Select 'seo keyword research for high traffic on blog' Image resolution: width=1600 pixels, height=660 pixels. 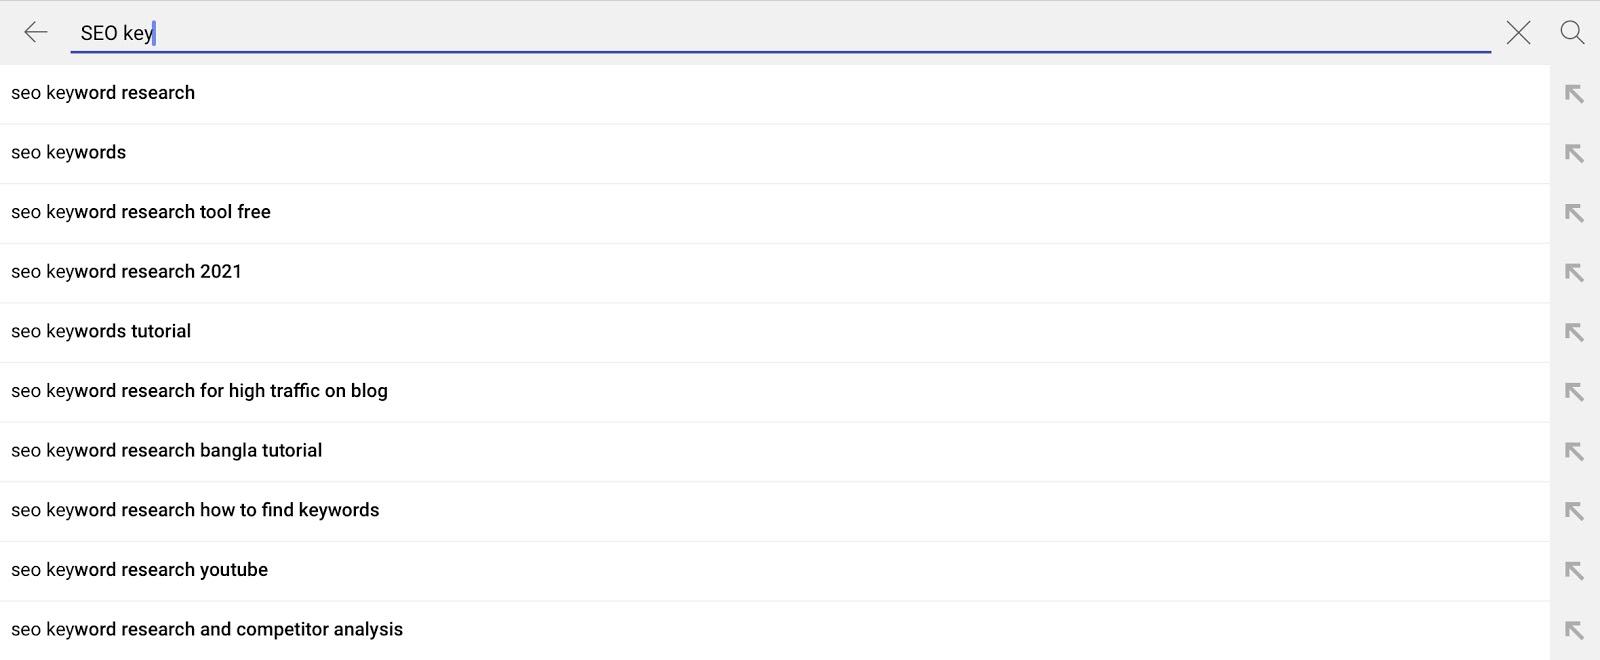[x=775, y=392]
